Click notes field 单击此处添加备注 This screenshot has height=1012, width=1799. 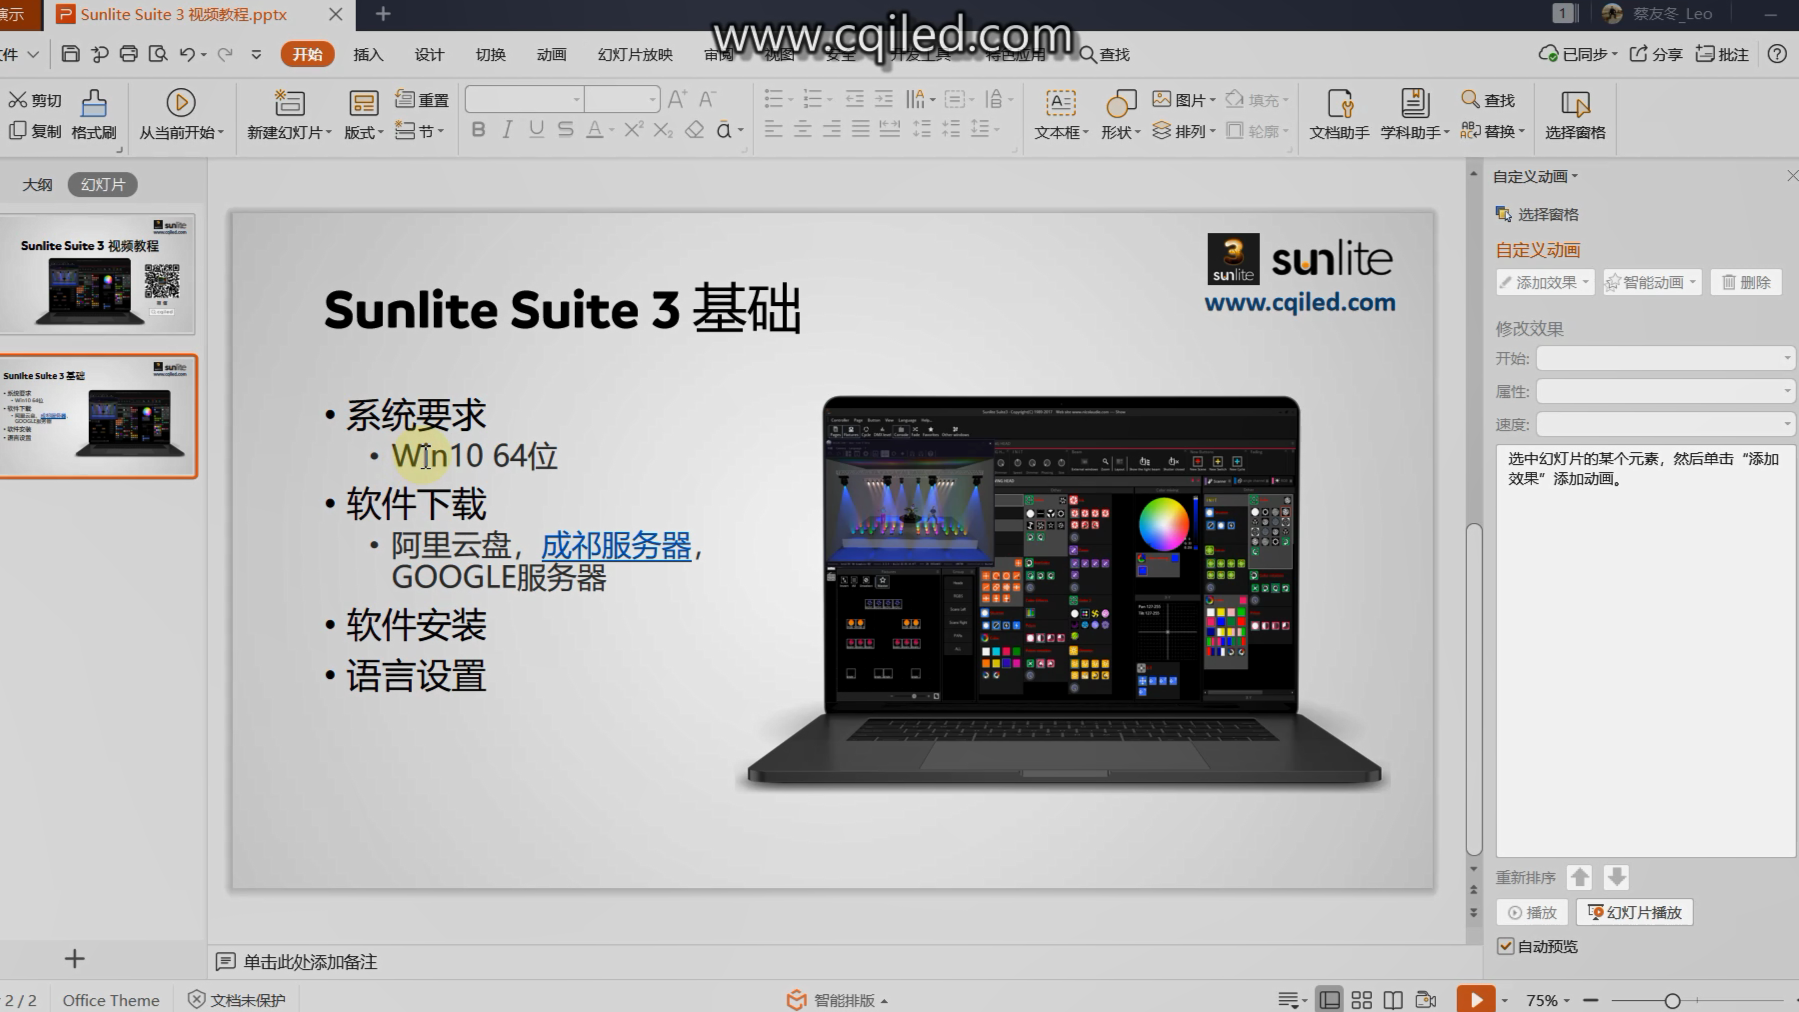point(310,962)
